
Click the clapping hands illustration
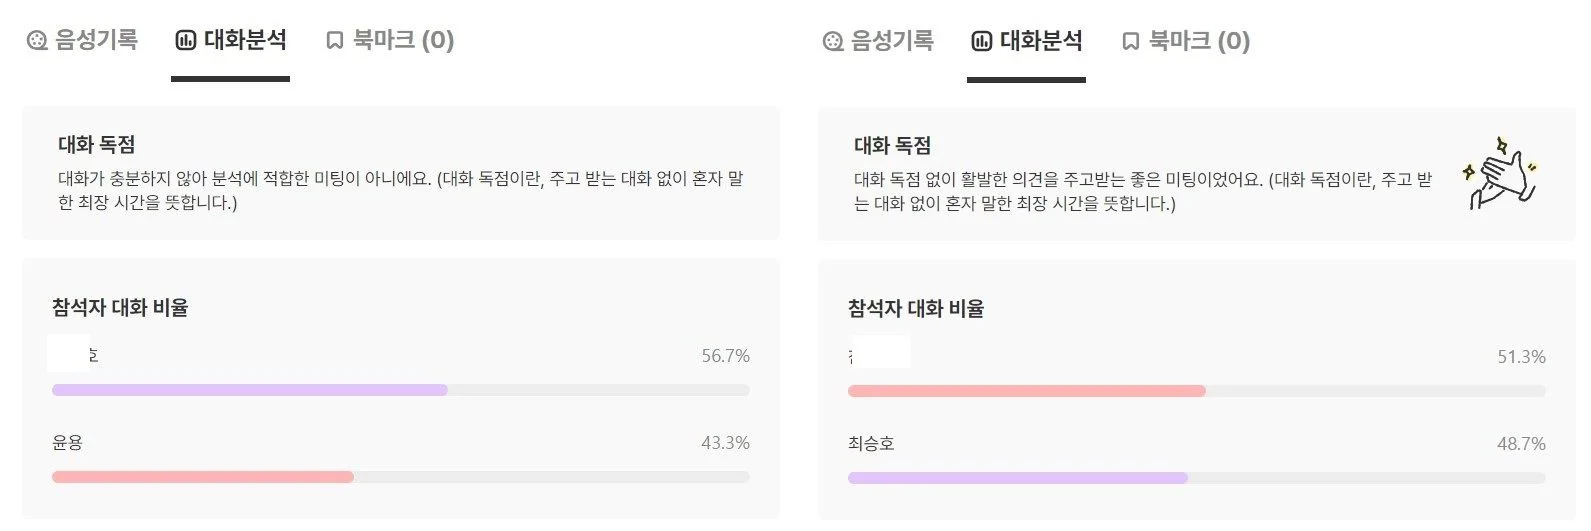[x=1498, y=173]
